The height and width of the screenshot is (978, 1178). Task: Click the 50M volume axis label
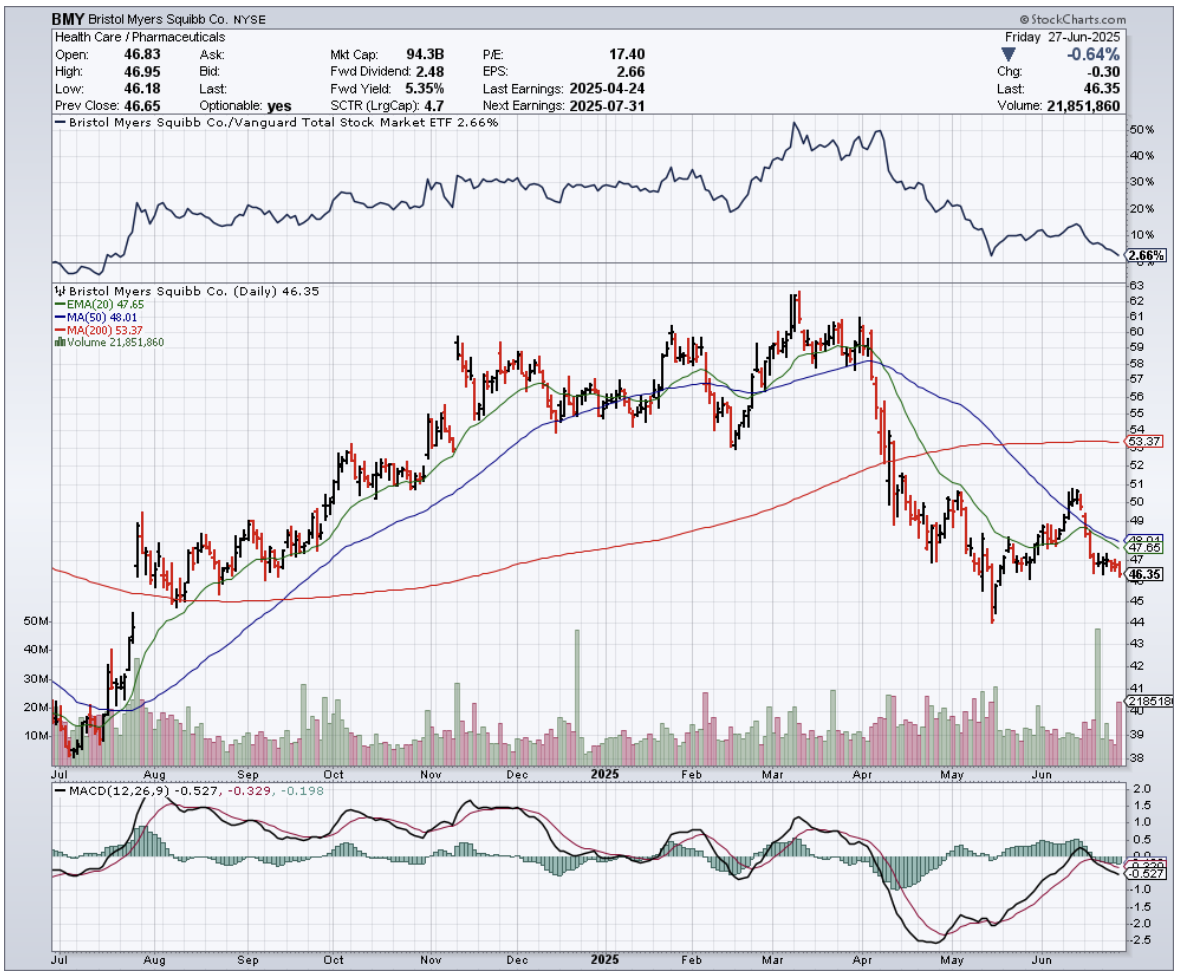pyautogui.click(x=37, y=621)
